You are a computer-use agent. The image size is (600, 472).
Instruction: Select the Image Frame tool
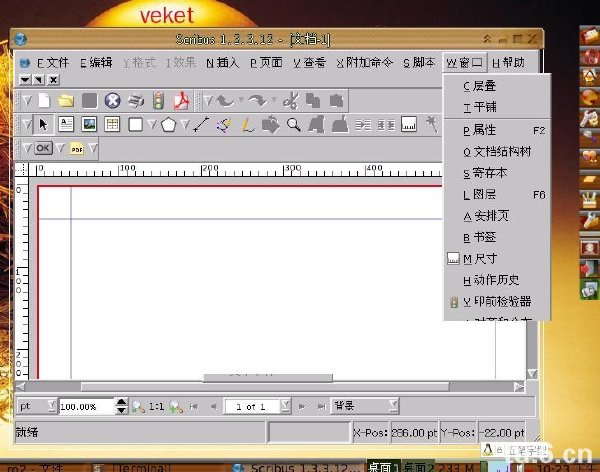[89, 124]
